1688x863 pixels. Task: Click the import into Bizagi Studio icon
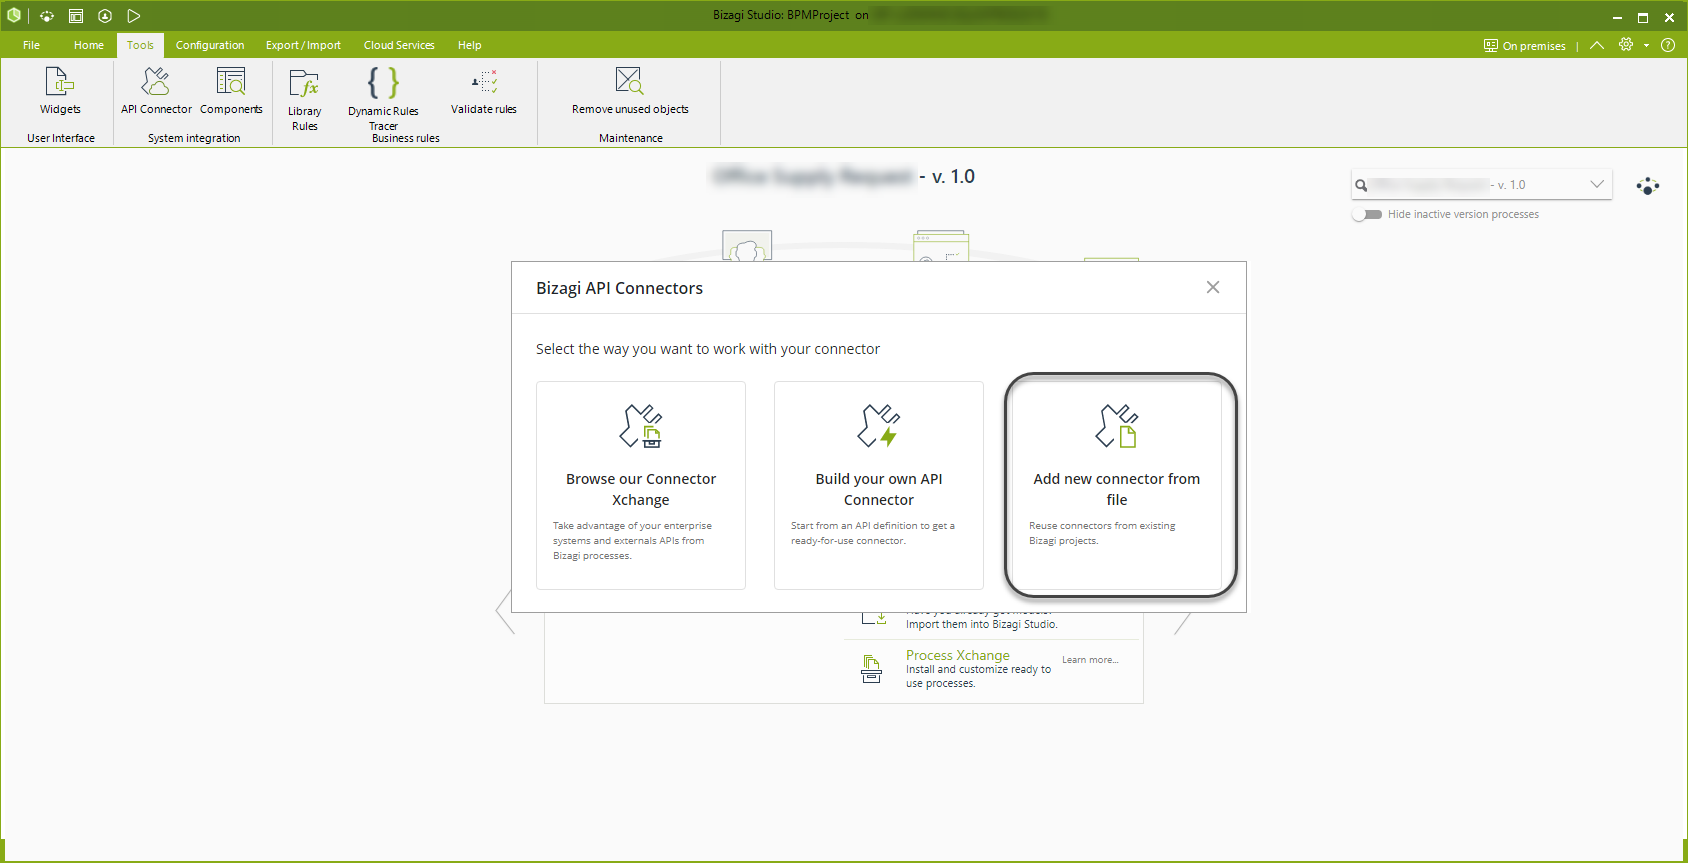874,619
